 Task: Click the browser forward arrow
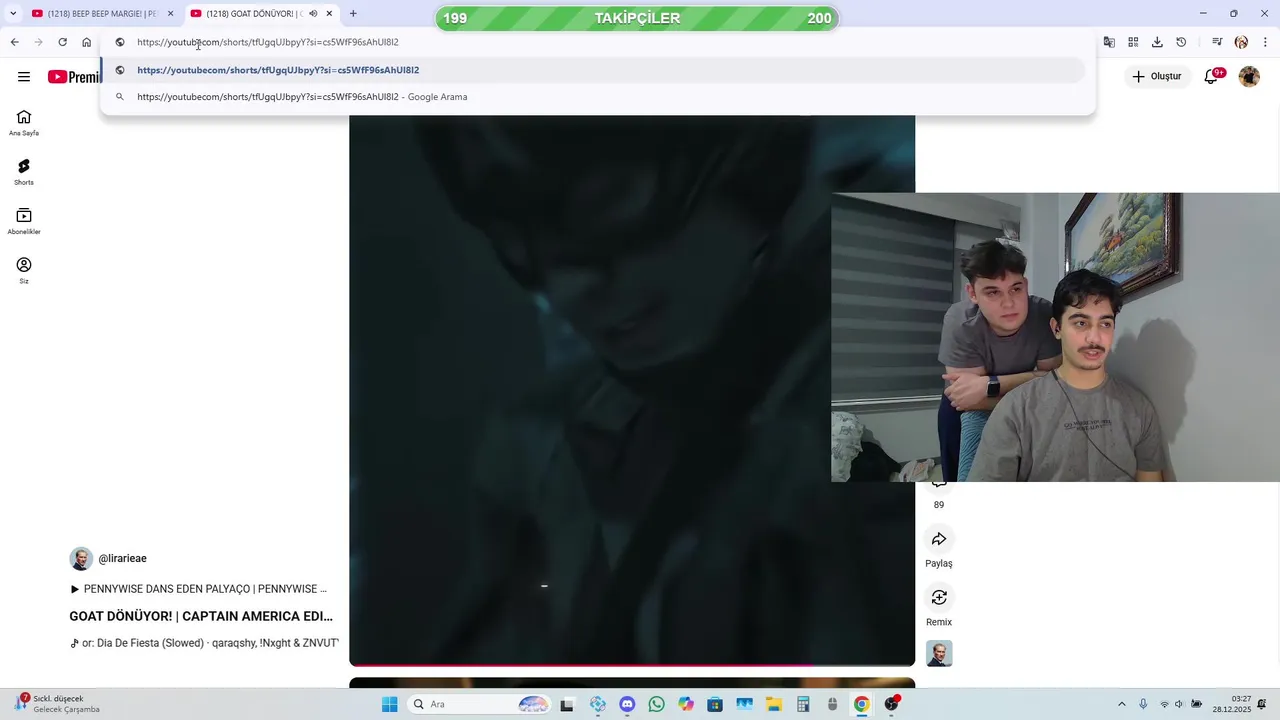click(x=38, y=42)
